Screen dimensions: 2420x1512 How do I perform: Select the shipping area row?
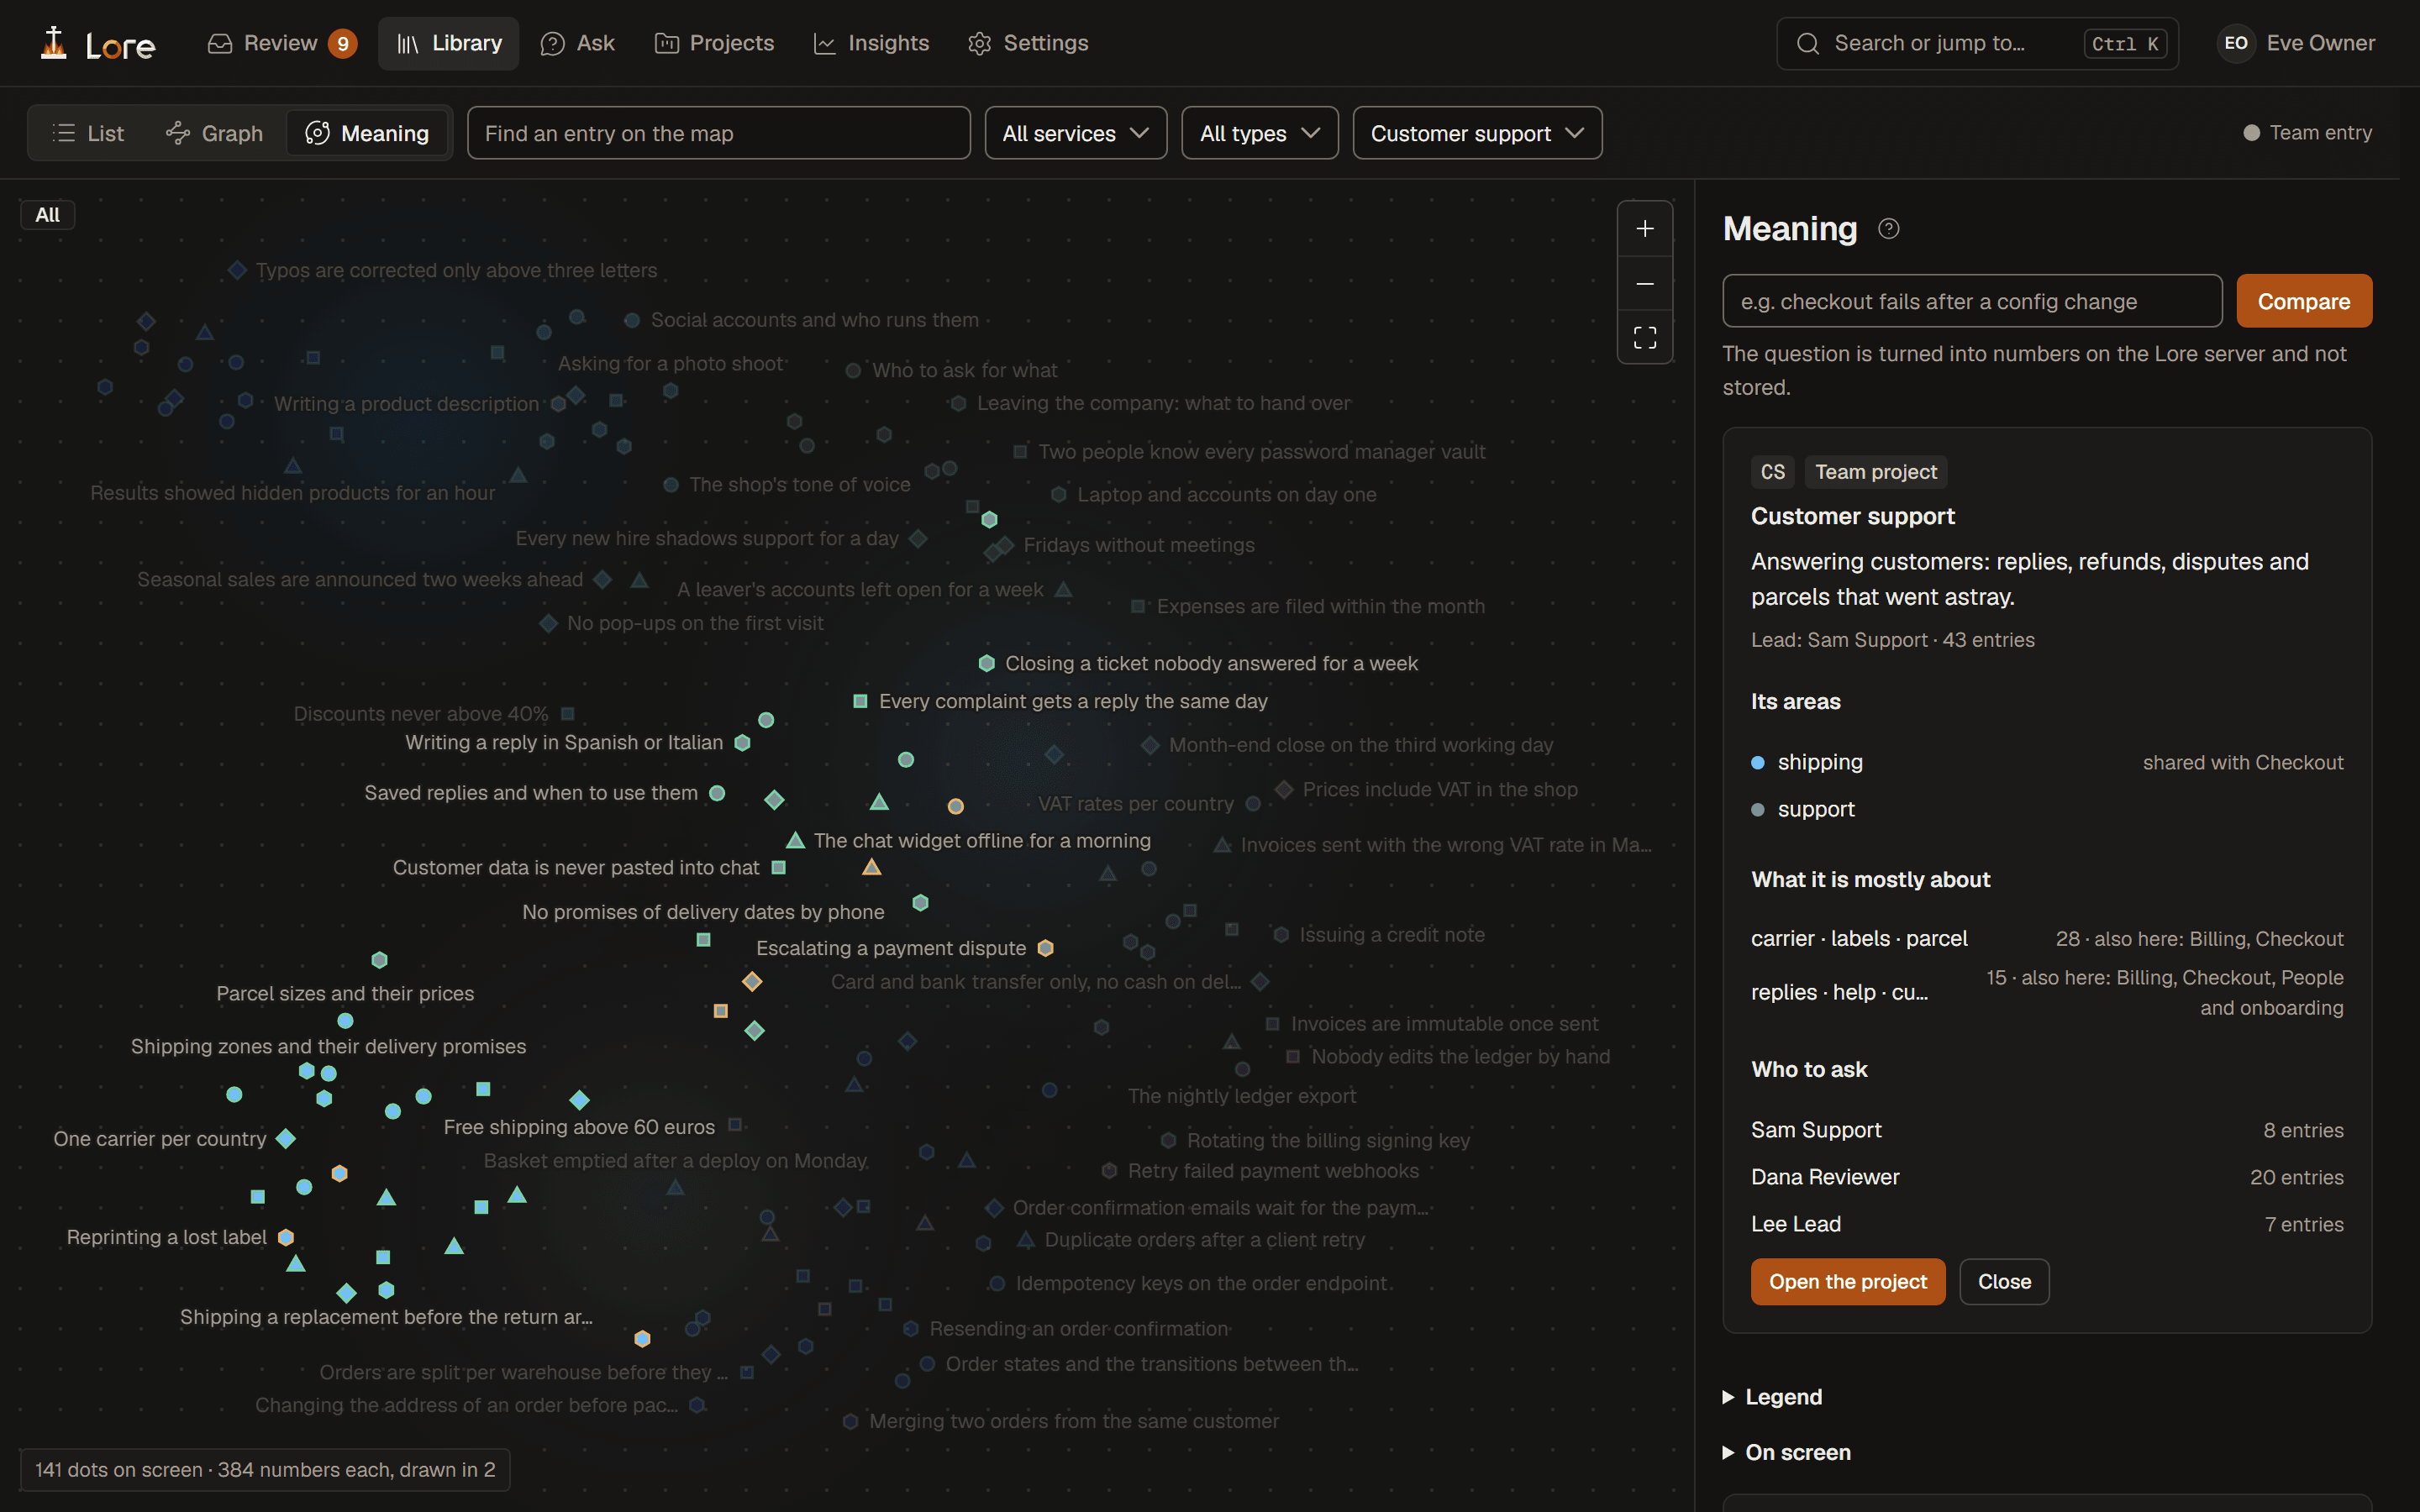pos(2046,762)
